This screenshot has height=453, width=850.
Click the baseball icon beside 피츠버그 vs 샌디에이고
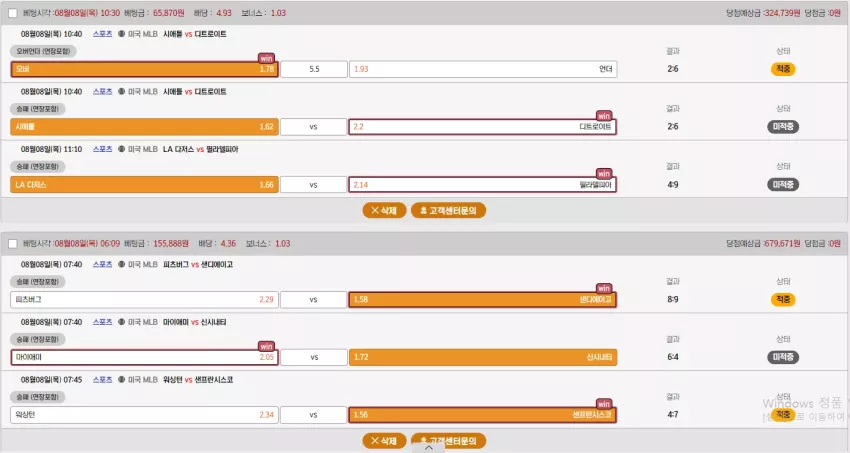(121, 264)
